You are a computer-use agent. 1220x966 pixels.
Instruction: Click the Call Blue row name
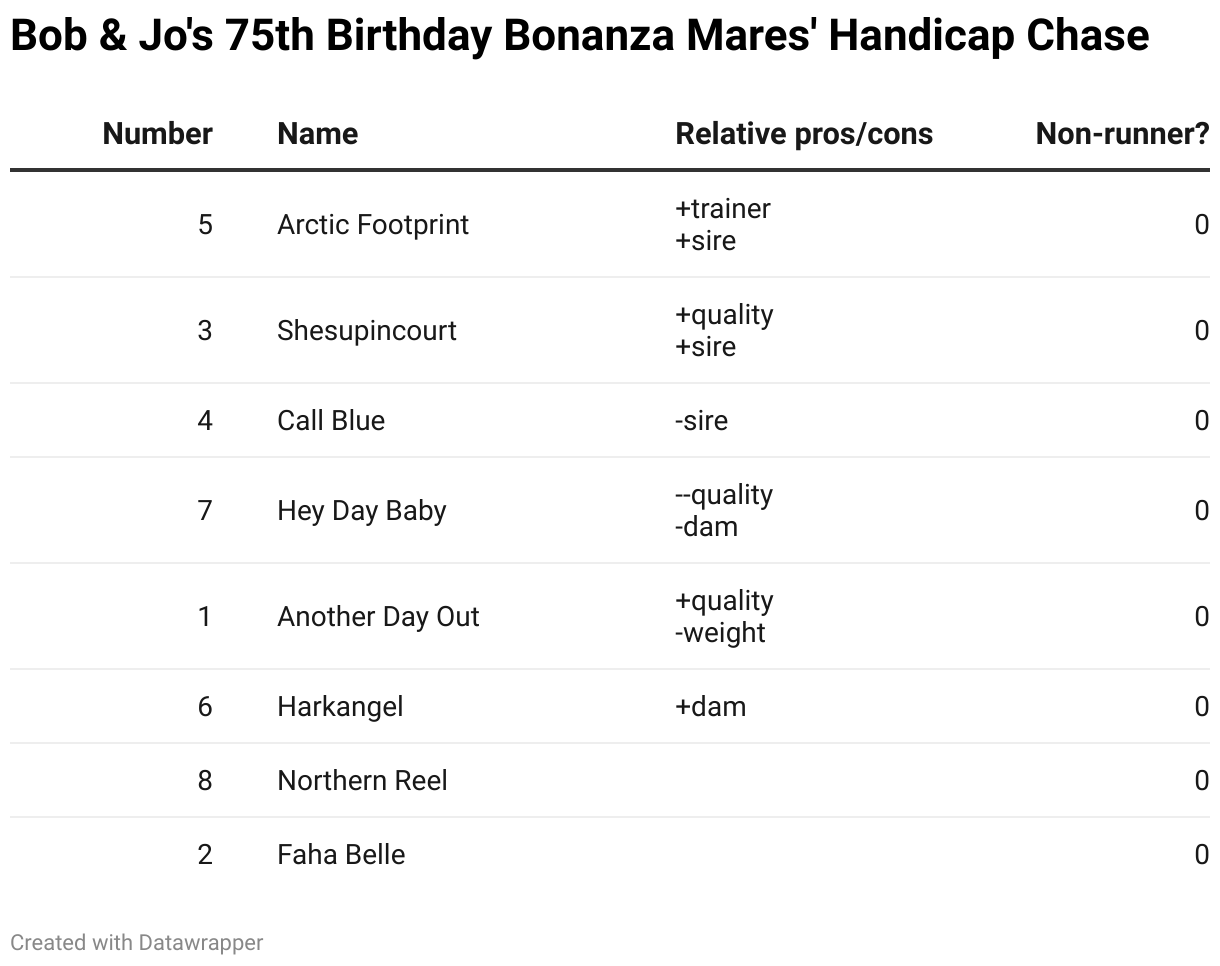pyautogui.click(x=331, y=420)
